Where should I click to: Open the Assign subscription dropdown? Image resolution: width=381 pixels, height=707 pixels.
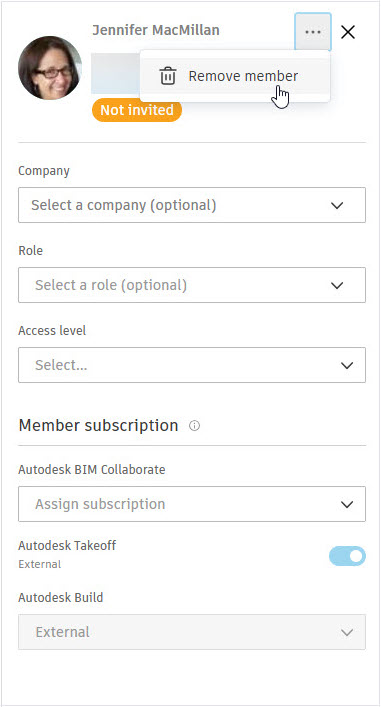[x=192, y=504]
